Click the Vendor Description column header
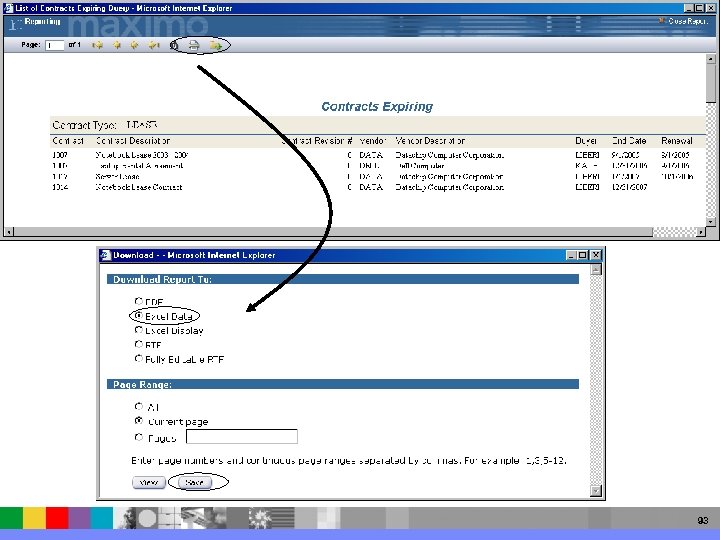Image resolution: width=720 pixels, height=540 pixels. click(x=430, y=141)
